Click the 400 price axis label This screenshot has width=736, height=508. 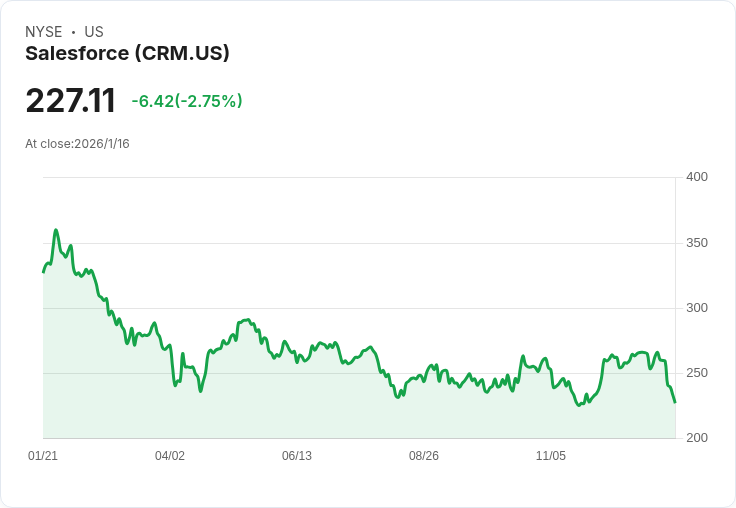(697, 177)
